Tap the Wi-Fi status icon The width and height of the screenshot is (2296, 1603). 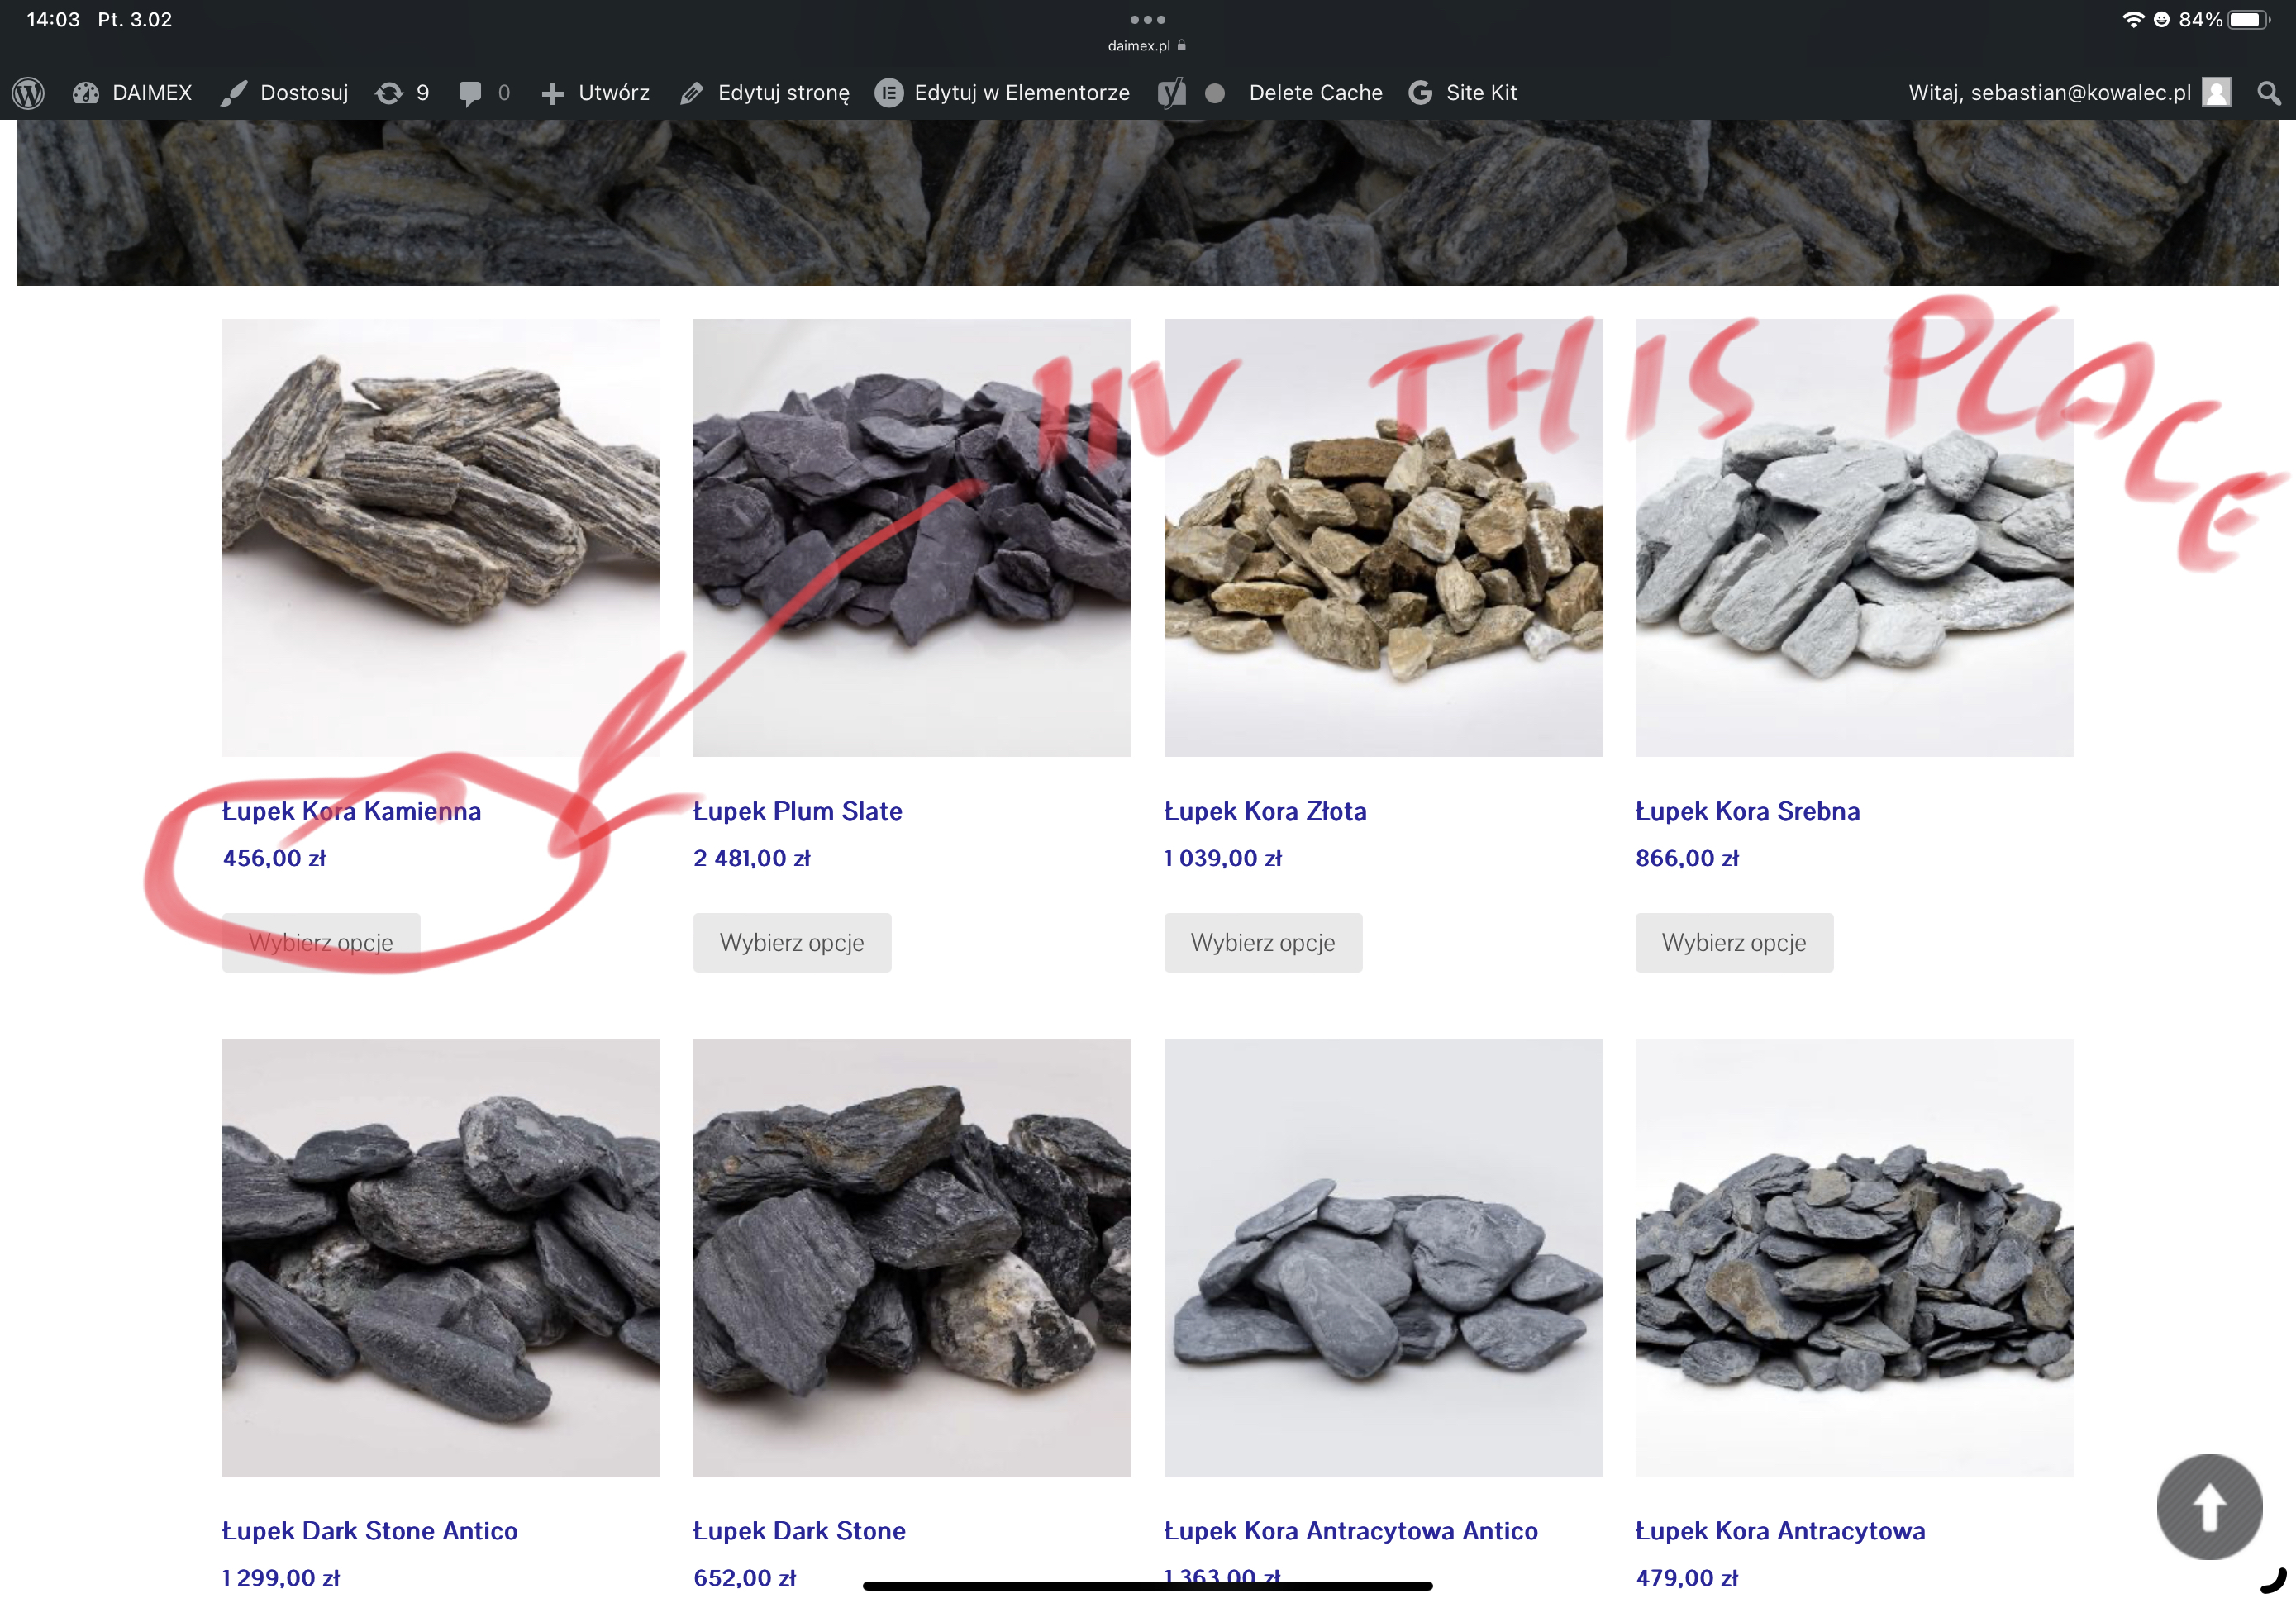pos(2132,19)
